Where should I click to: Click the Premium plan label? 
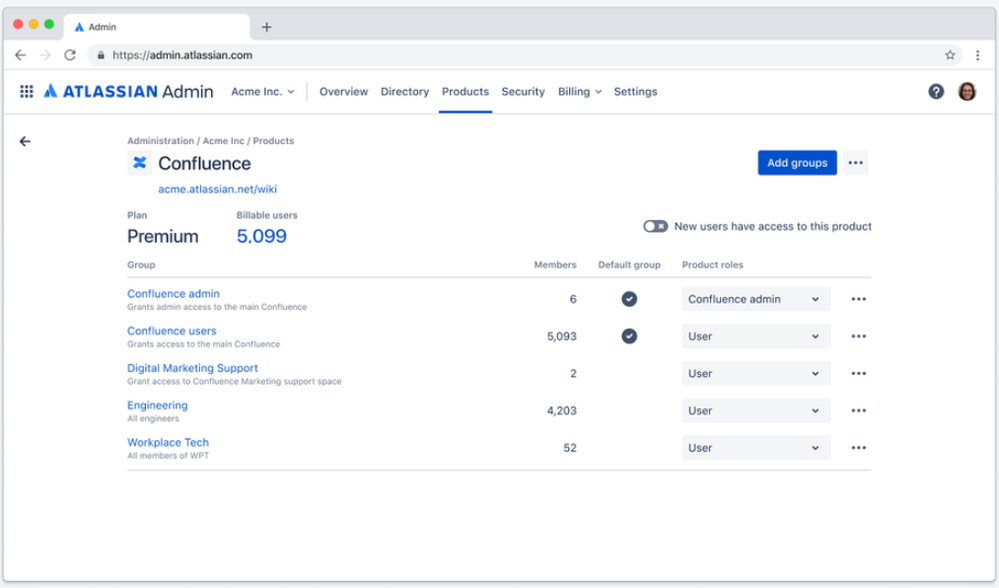click(162, 236)
